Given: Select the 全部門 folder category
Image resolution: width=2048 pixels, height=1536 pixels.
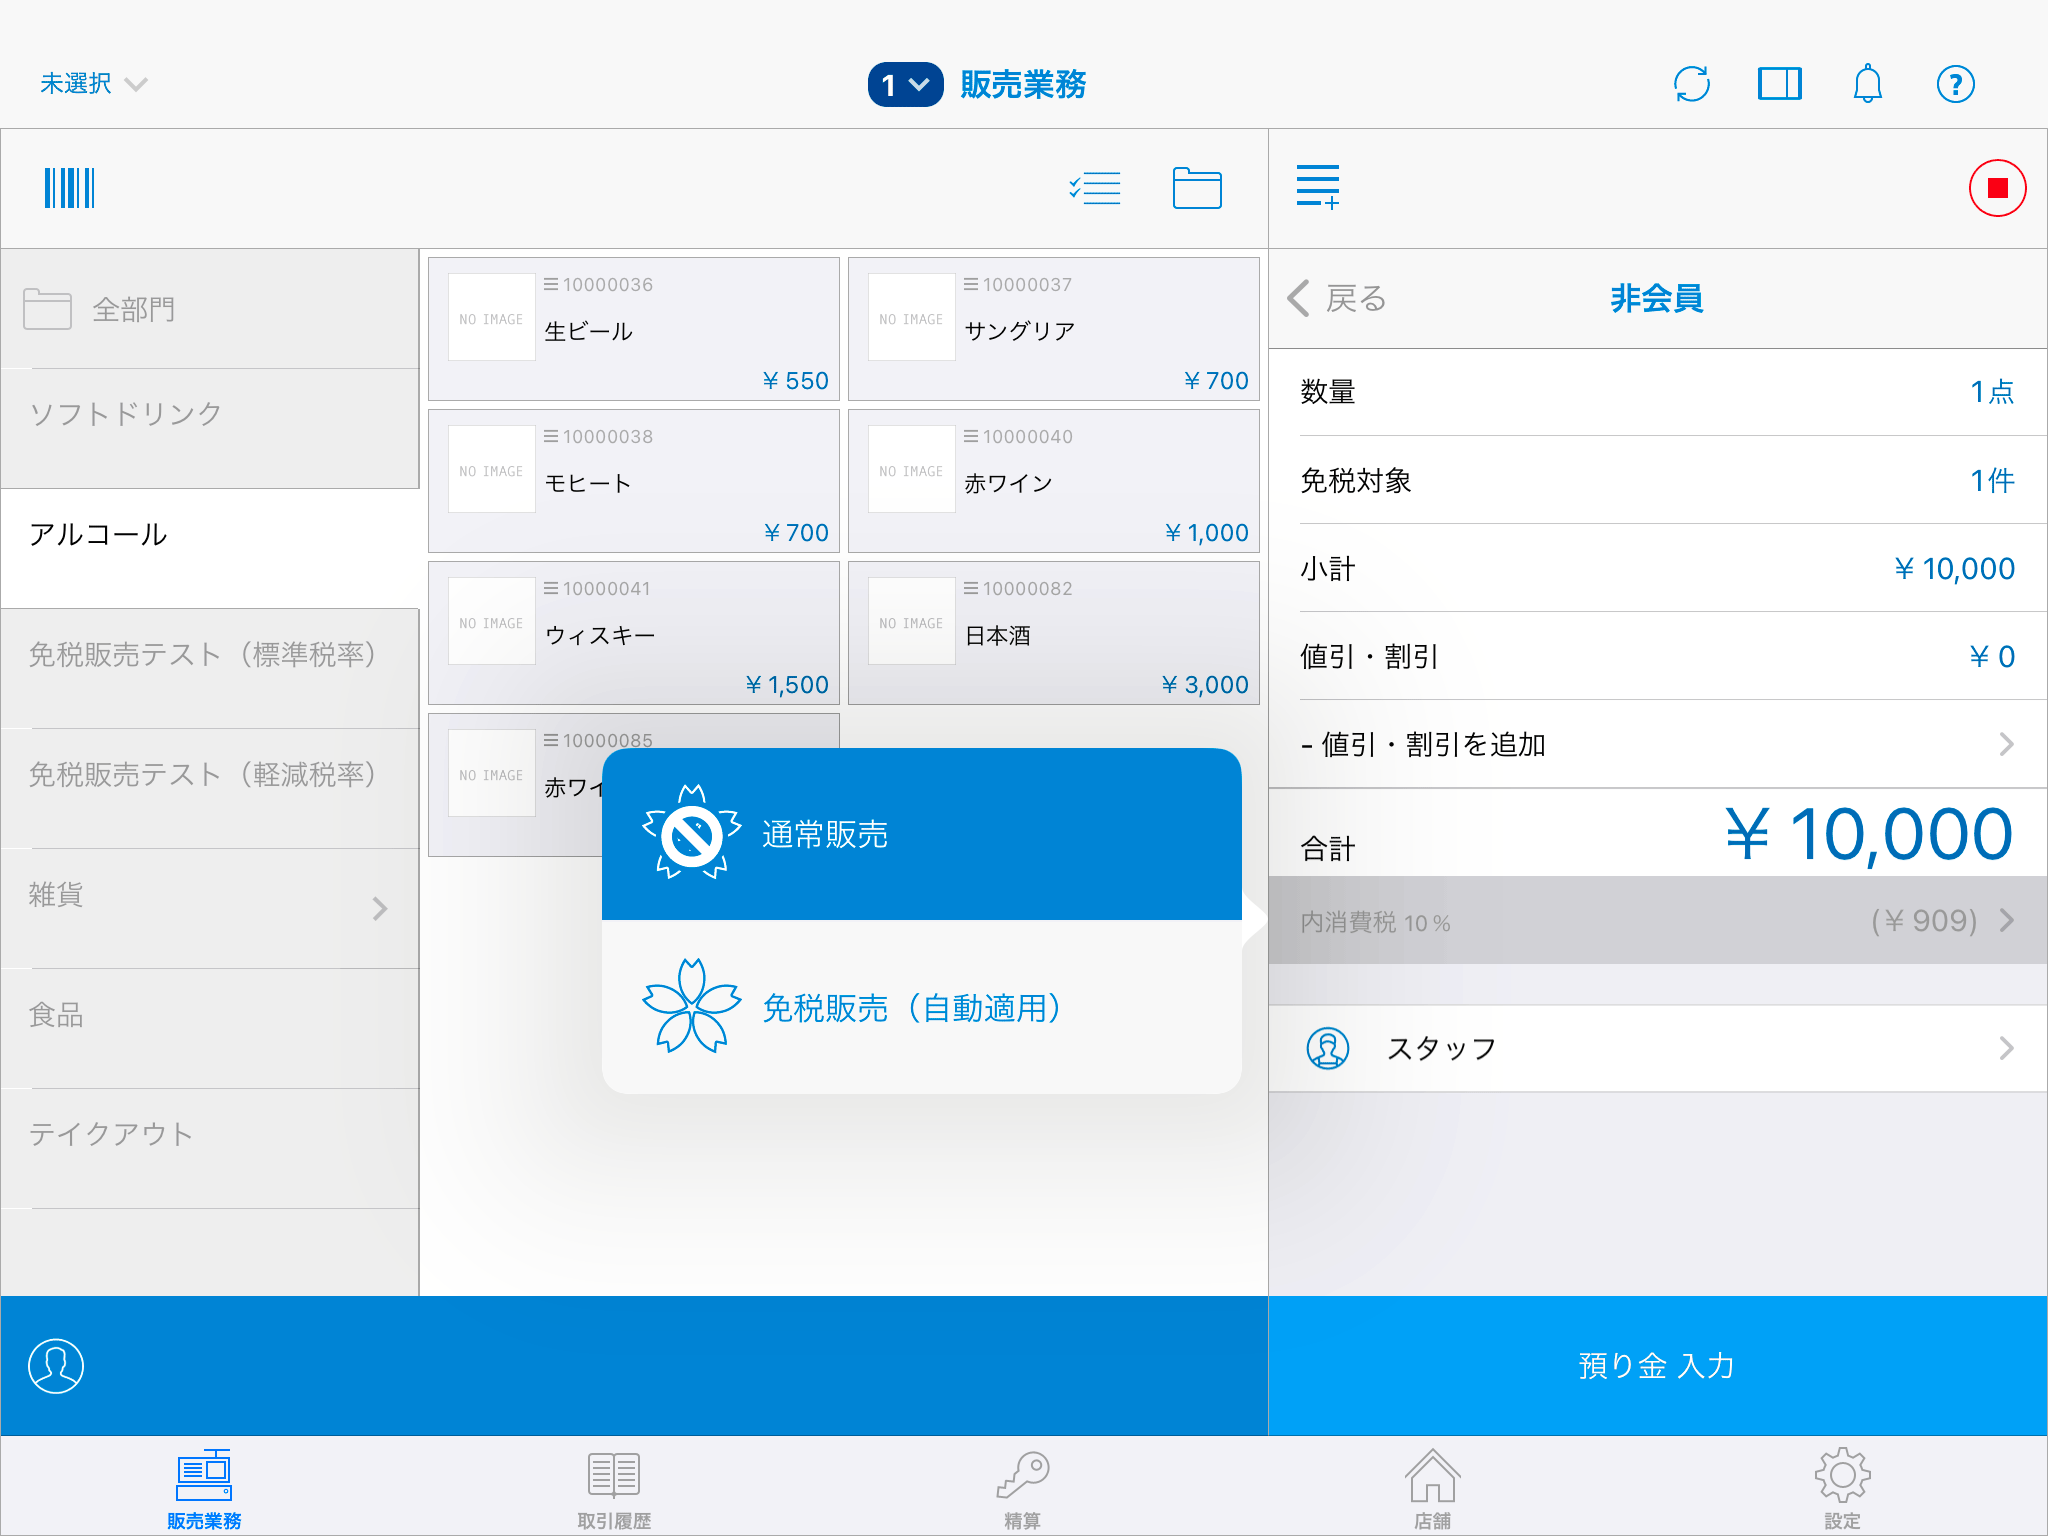Looking at the screenshot, I should [x=210, y=309].
